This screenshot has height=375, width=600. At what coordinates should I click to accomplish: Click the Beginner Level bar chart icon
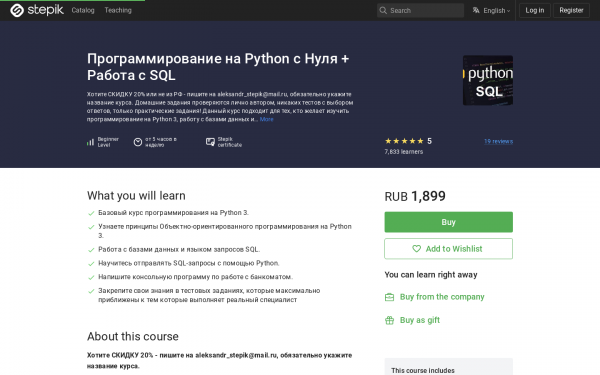(90, 142)
